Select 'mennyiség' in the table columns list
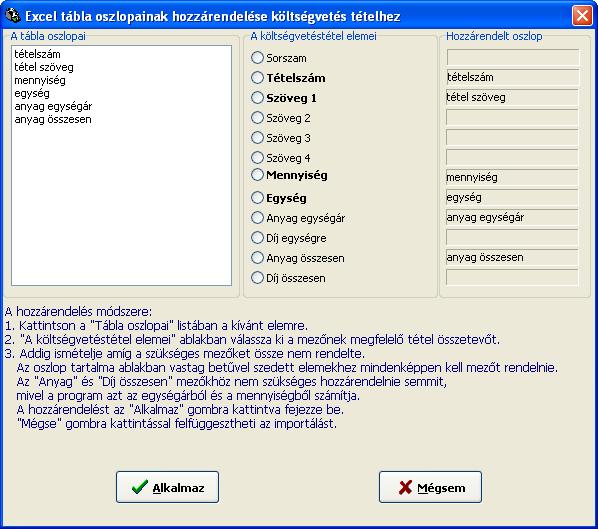This screenshot has width=598, height=529. click(40, 80)
